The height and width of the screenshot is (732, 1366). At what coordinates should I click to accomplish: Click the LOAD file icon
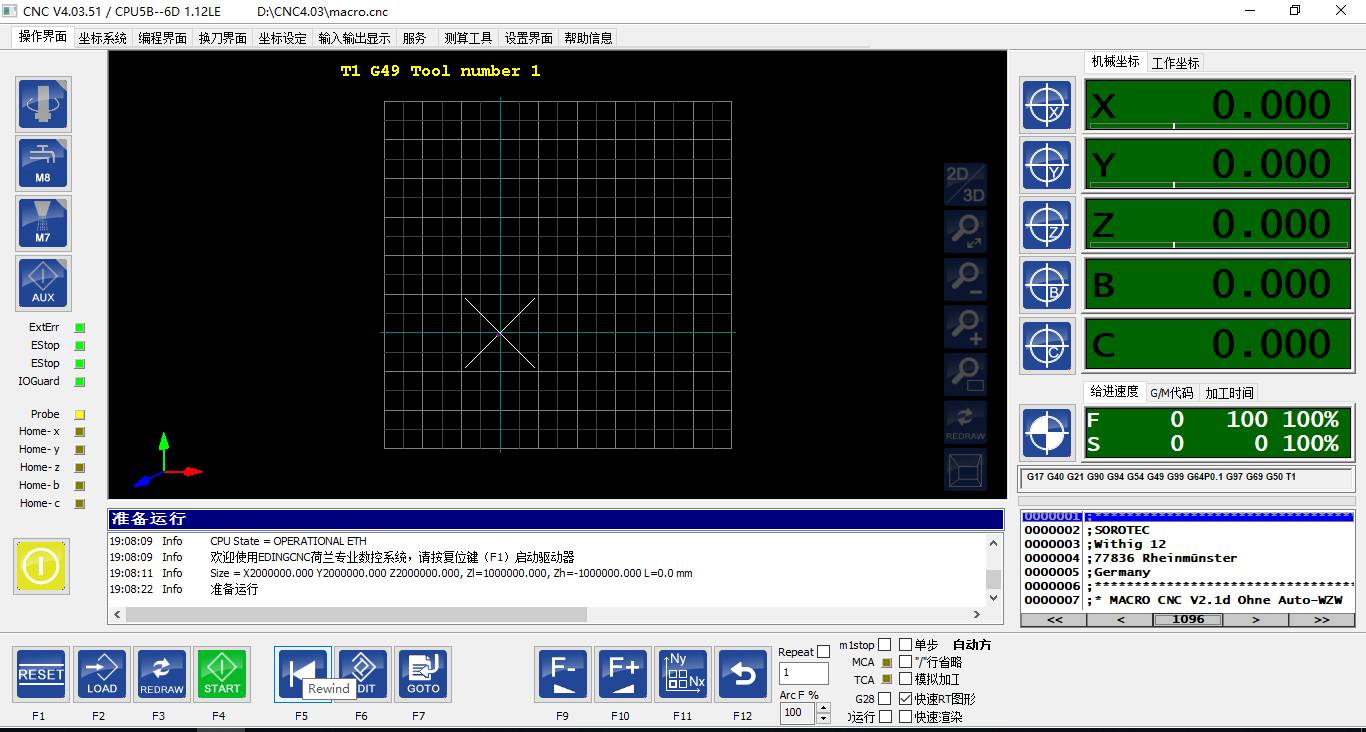pyautogui.click(x=102, y=674)
